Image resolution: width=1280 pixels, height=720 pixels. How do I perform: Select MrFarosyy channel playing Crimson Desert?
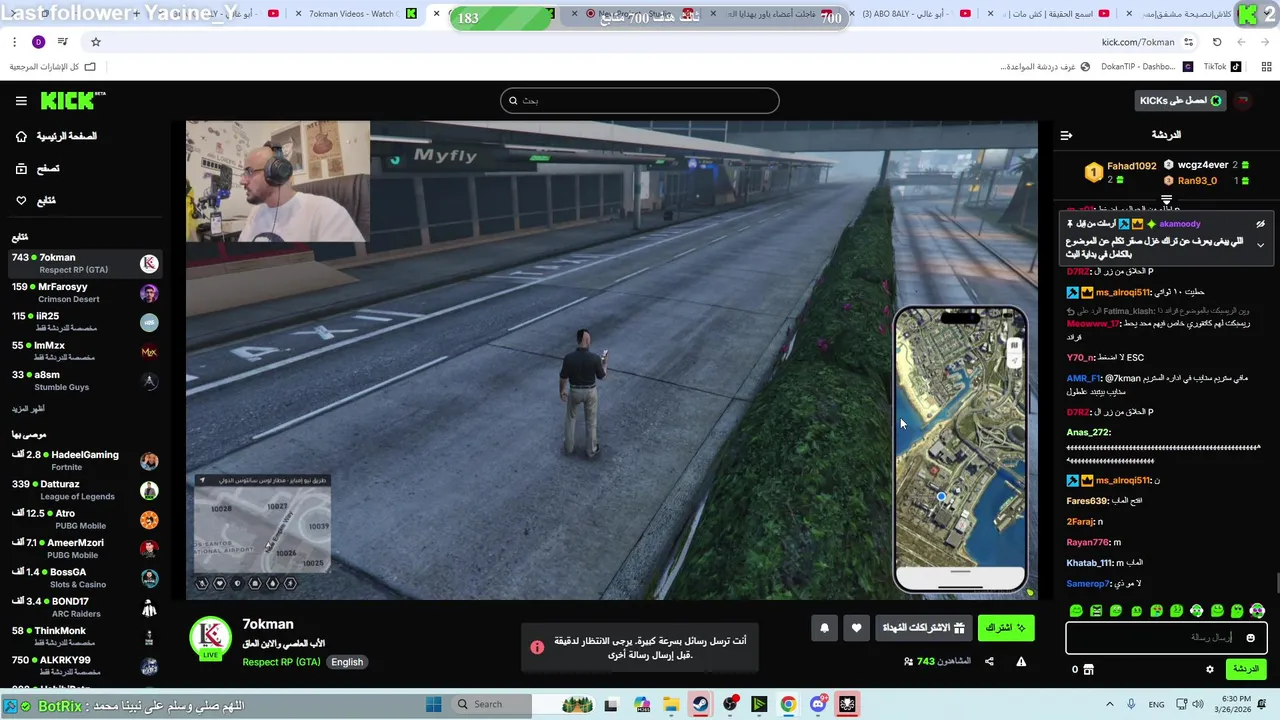(85, 293)
